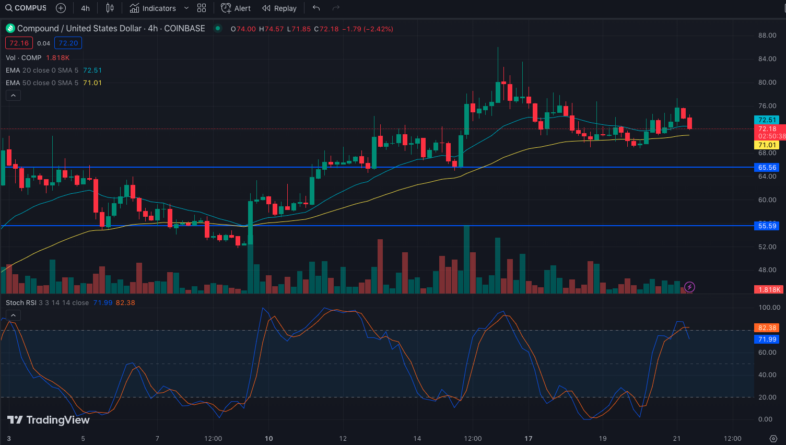Click the bold date label 17 on time axis
The height and width of the screenshot is (445, 786).
pyautogui.click(x=528, y=438)
